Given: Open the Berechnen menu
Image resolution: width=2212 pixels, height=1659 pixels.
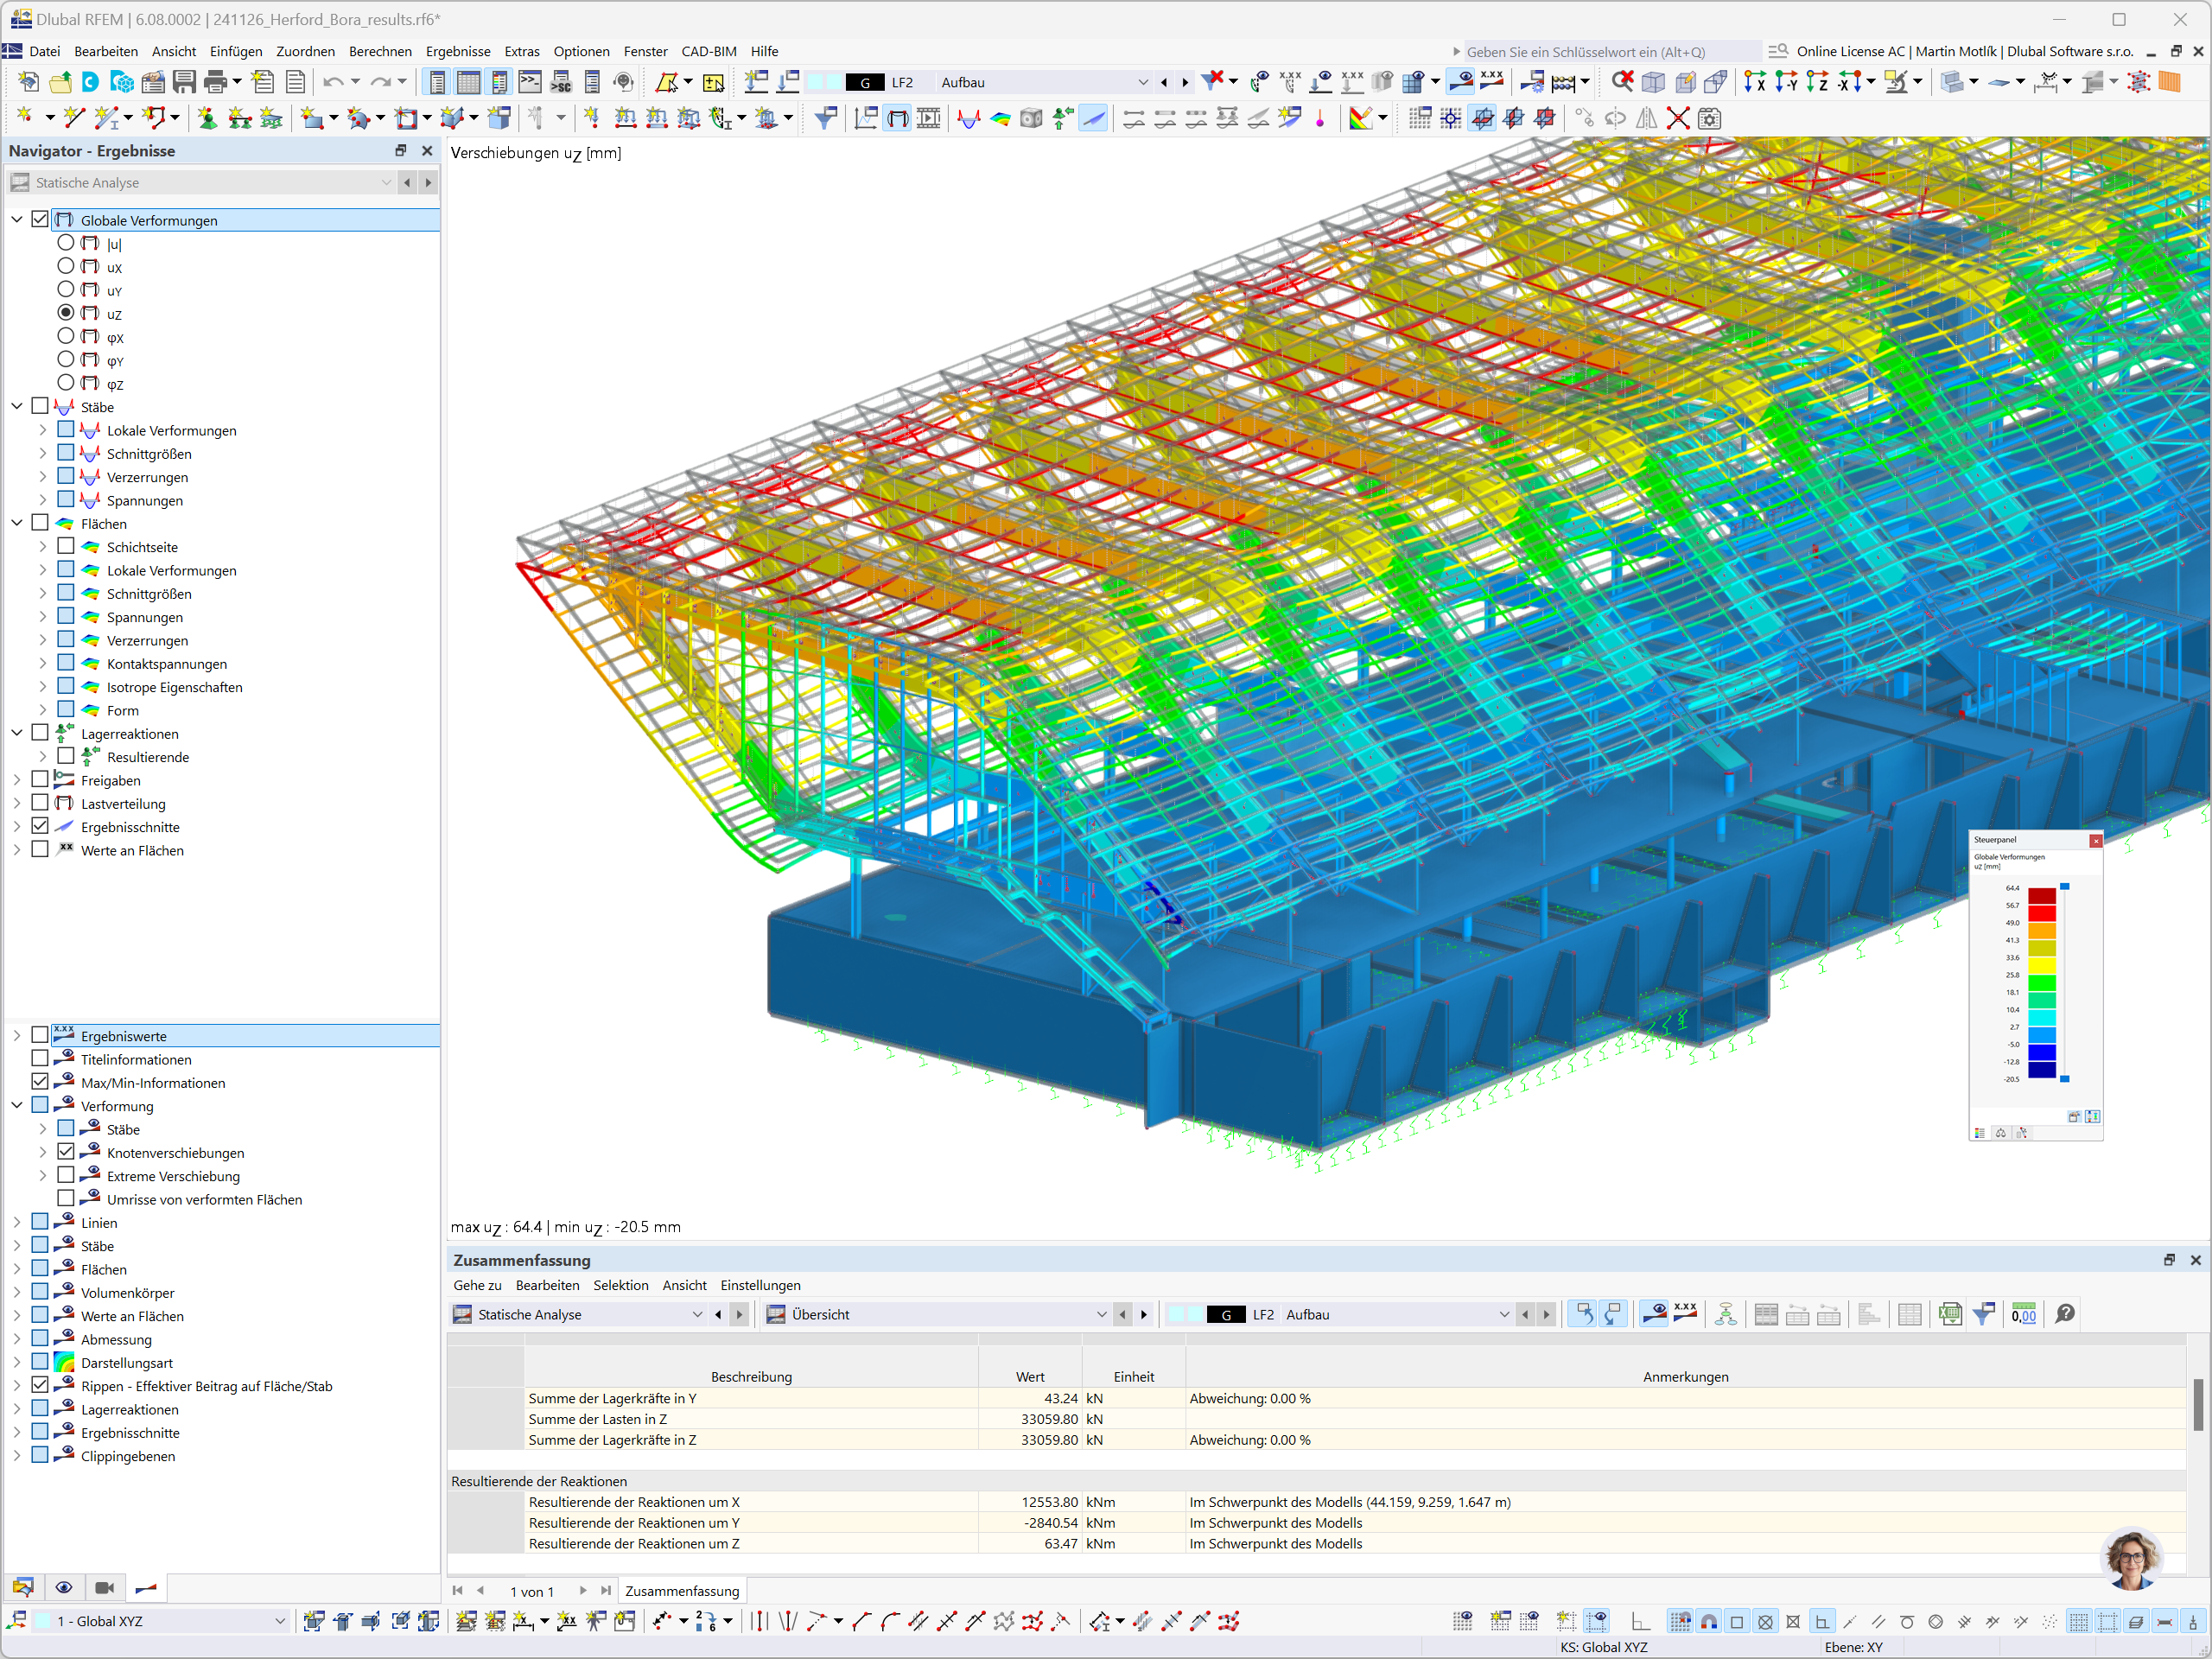Looking at the screenshot, I should (x=379, y=51).
